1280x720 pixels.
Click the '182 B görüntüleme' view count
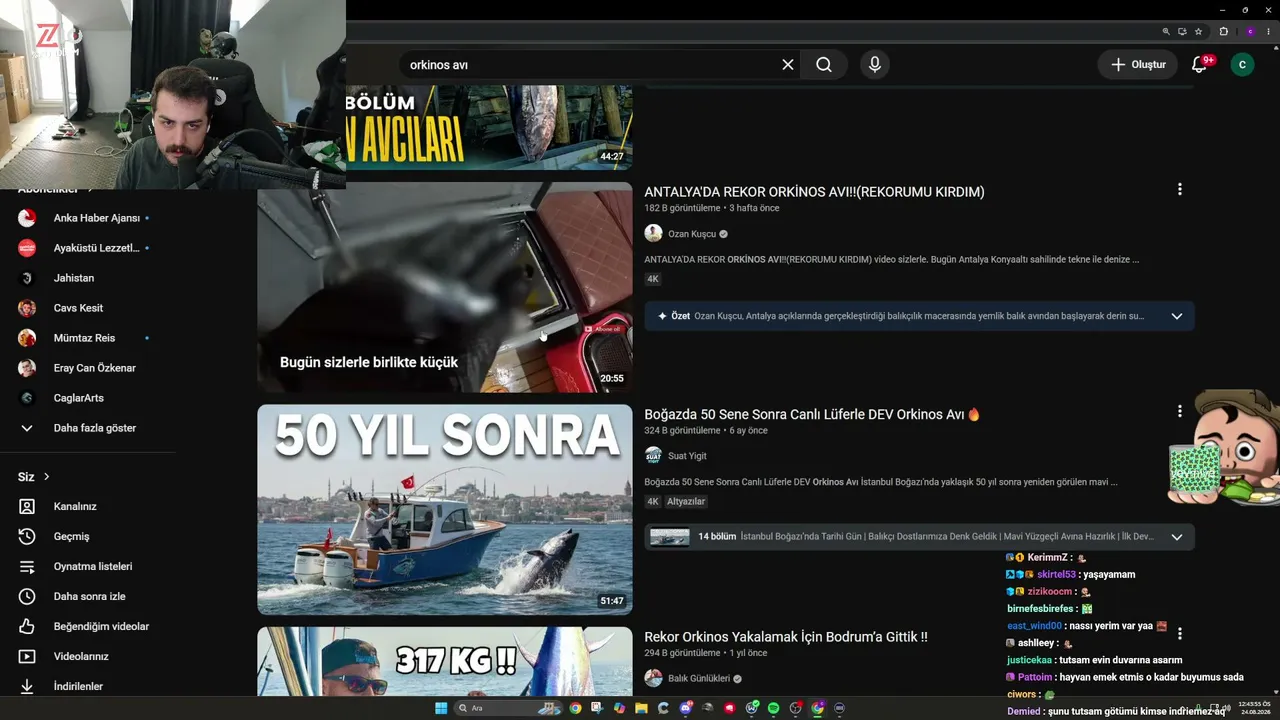coord(682,208)
